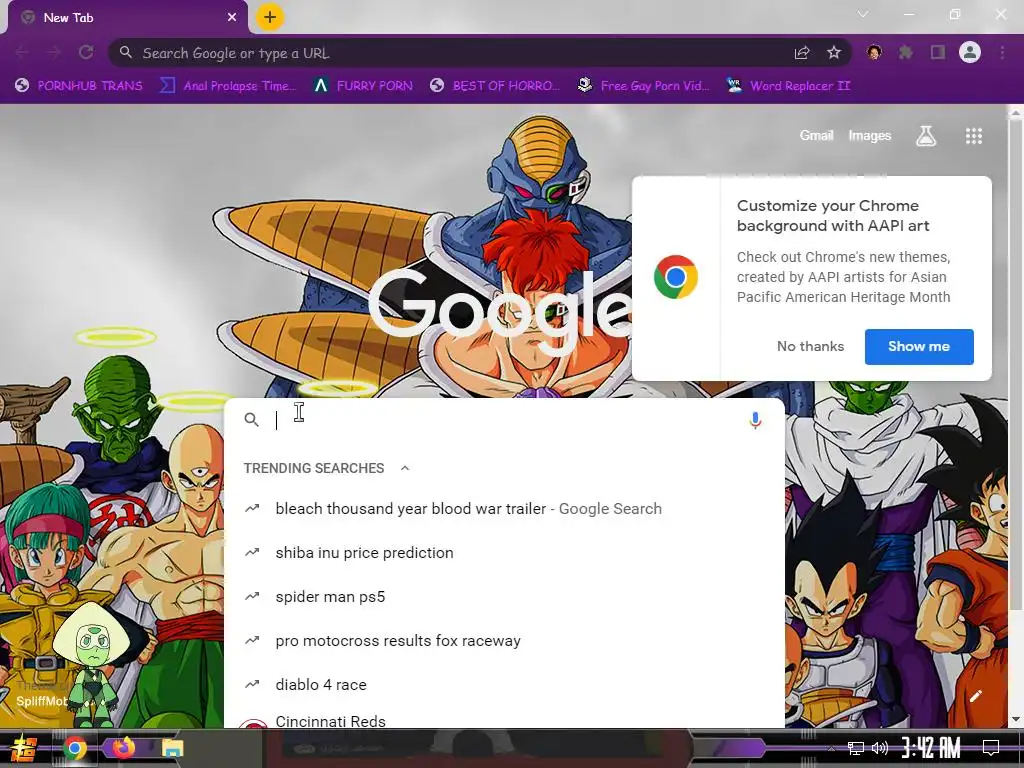The height and width of the screenshot is (768, 1024).
Task: Open File Explorer from the taskbar
Action: pyautogui.click(x=172, y=748)
